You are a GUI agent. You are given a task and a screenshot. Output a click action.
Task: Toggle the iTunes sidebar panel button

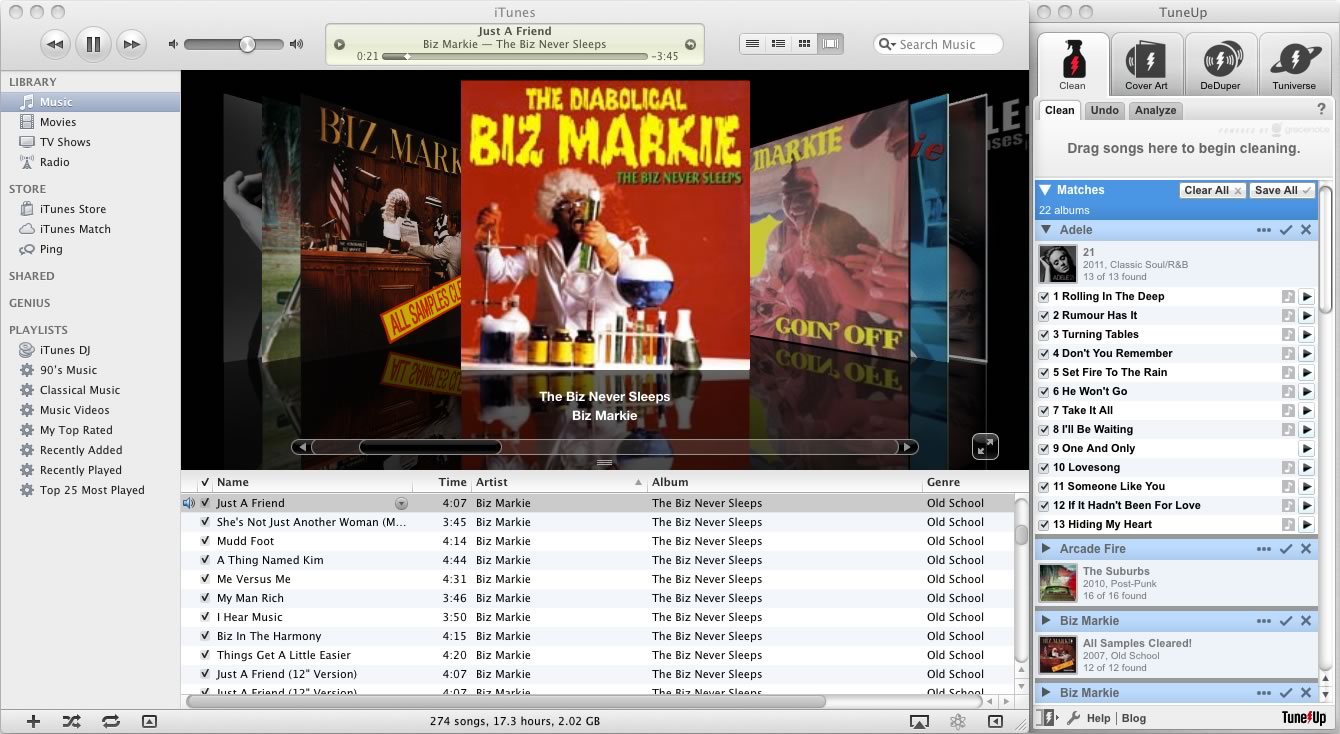995,721
